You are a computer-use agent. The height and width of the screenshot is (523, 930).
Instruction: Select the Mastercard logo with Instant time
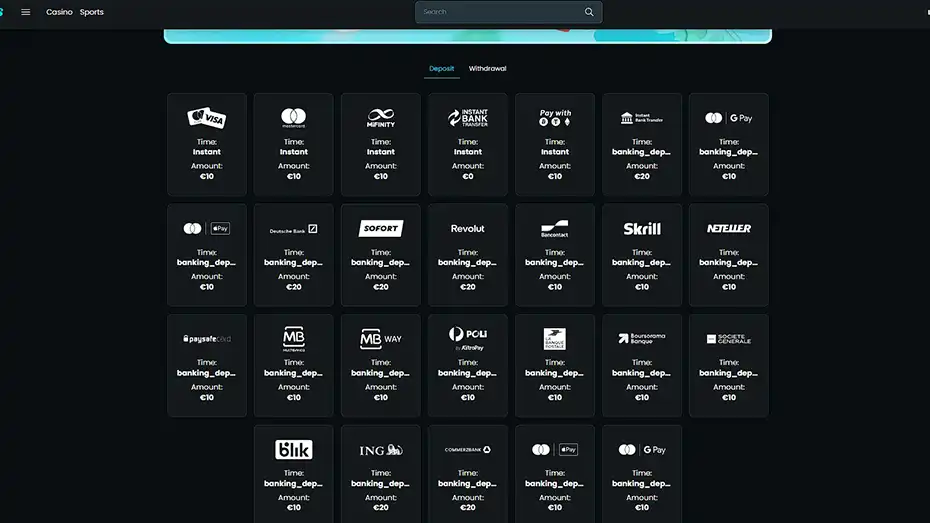tap(294, 117)
